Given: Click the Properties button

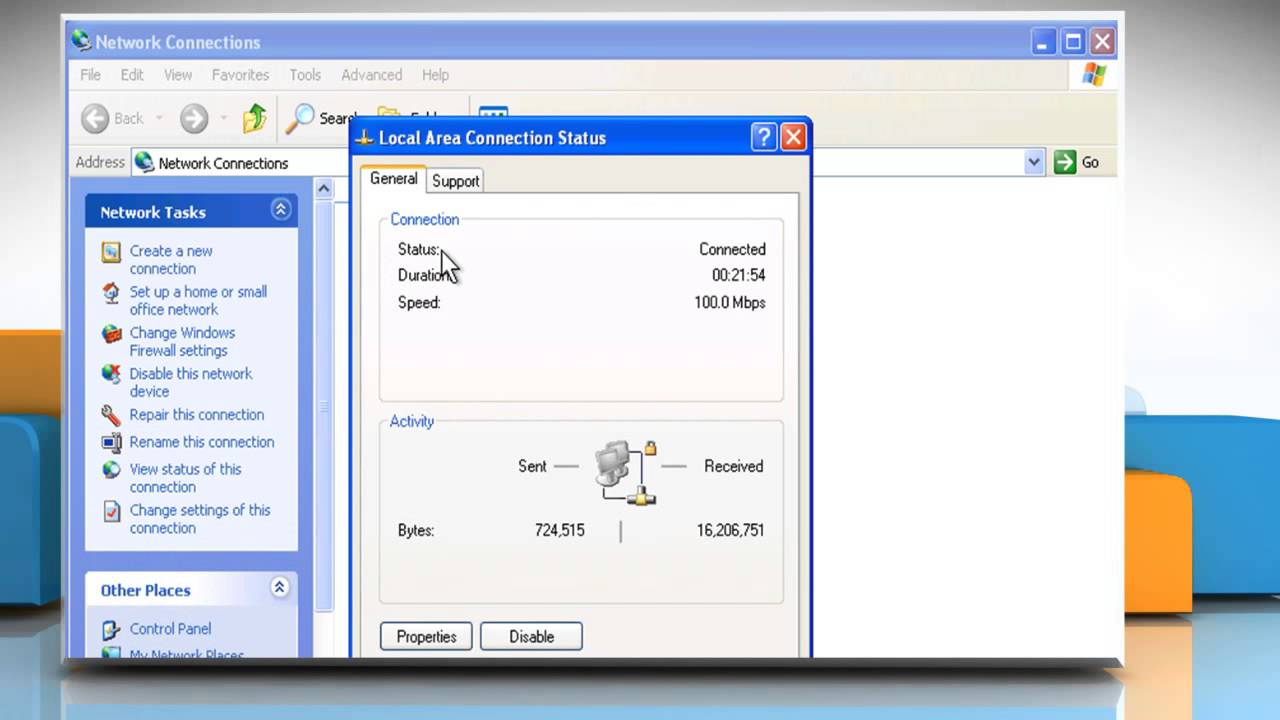Looking at the screenshot, I should 426,637.
